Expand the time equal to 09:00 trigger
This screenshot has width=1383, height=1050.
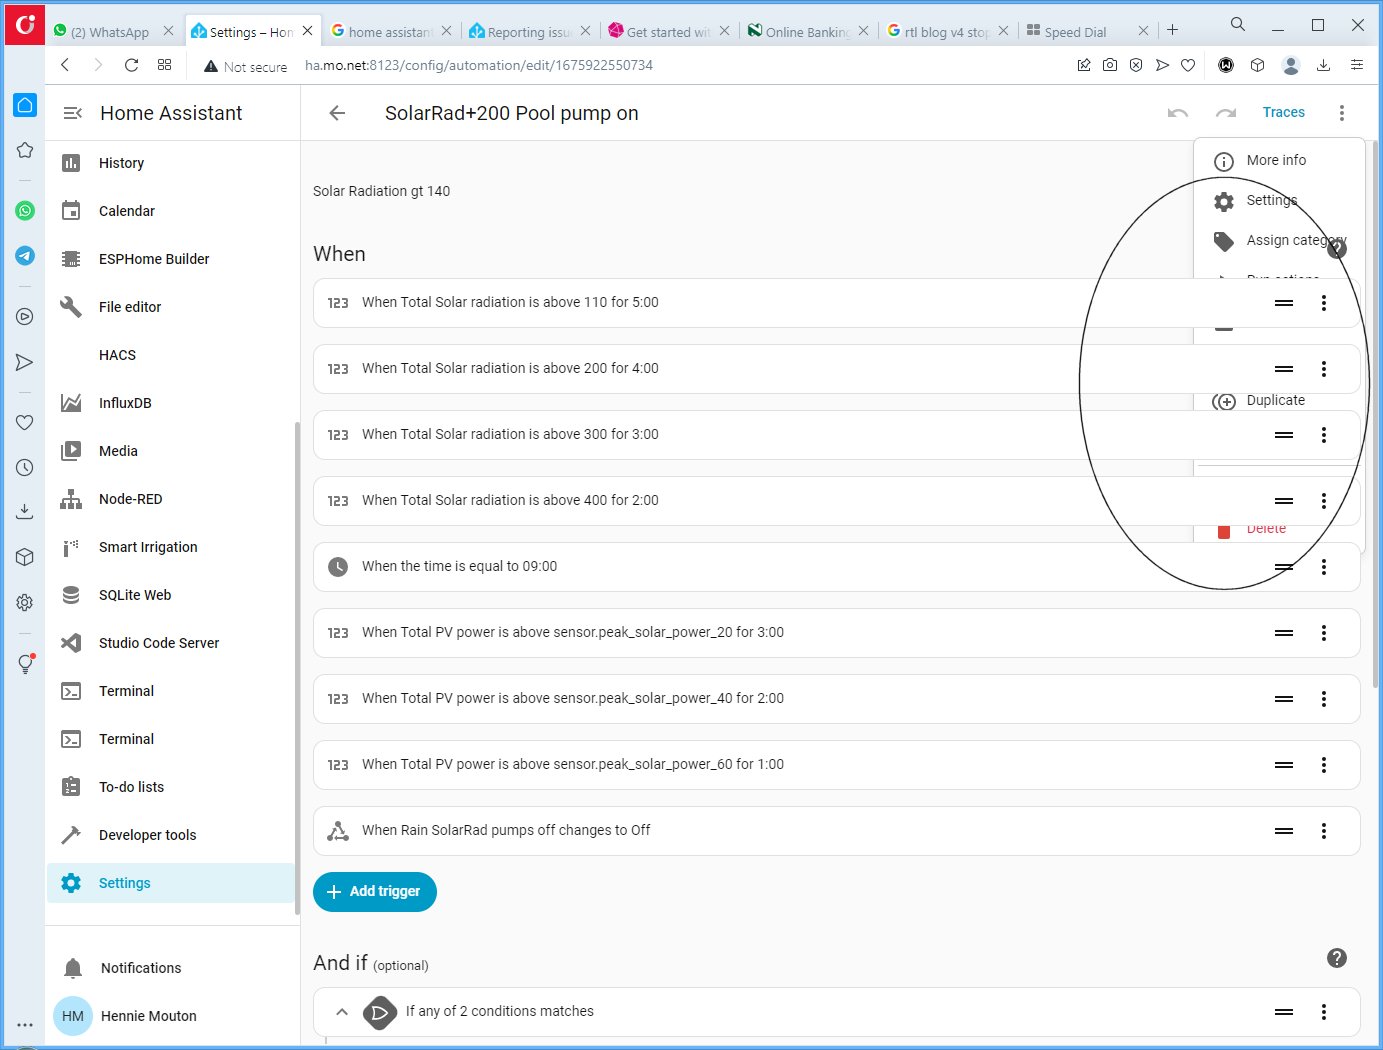(836, 567)
